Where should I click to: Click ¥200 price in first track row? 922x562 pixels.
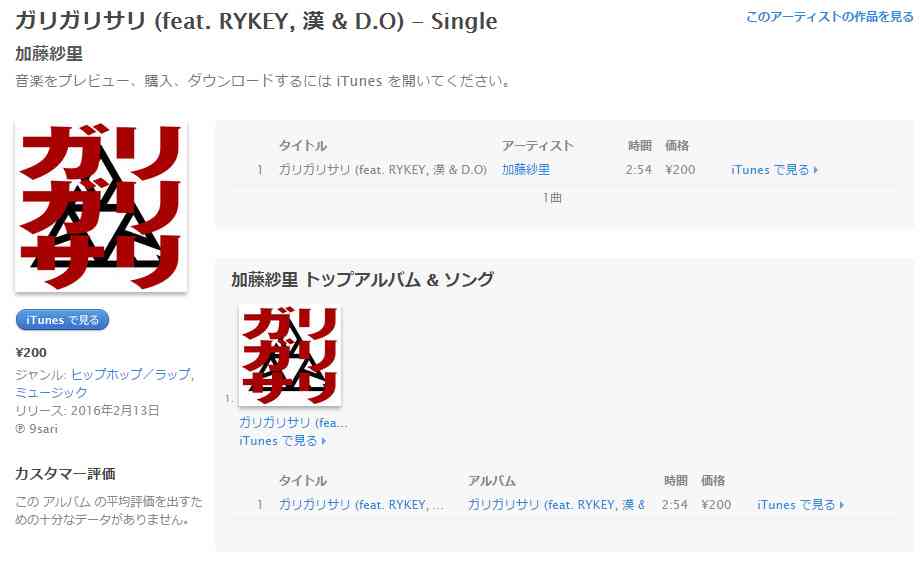coord(680,170)
